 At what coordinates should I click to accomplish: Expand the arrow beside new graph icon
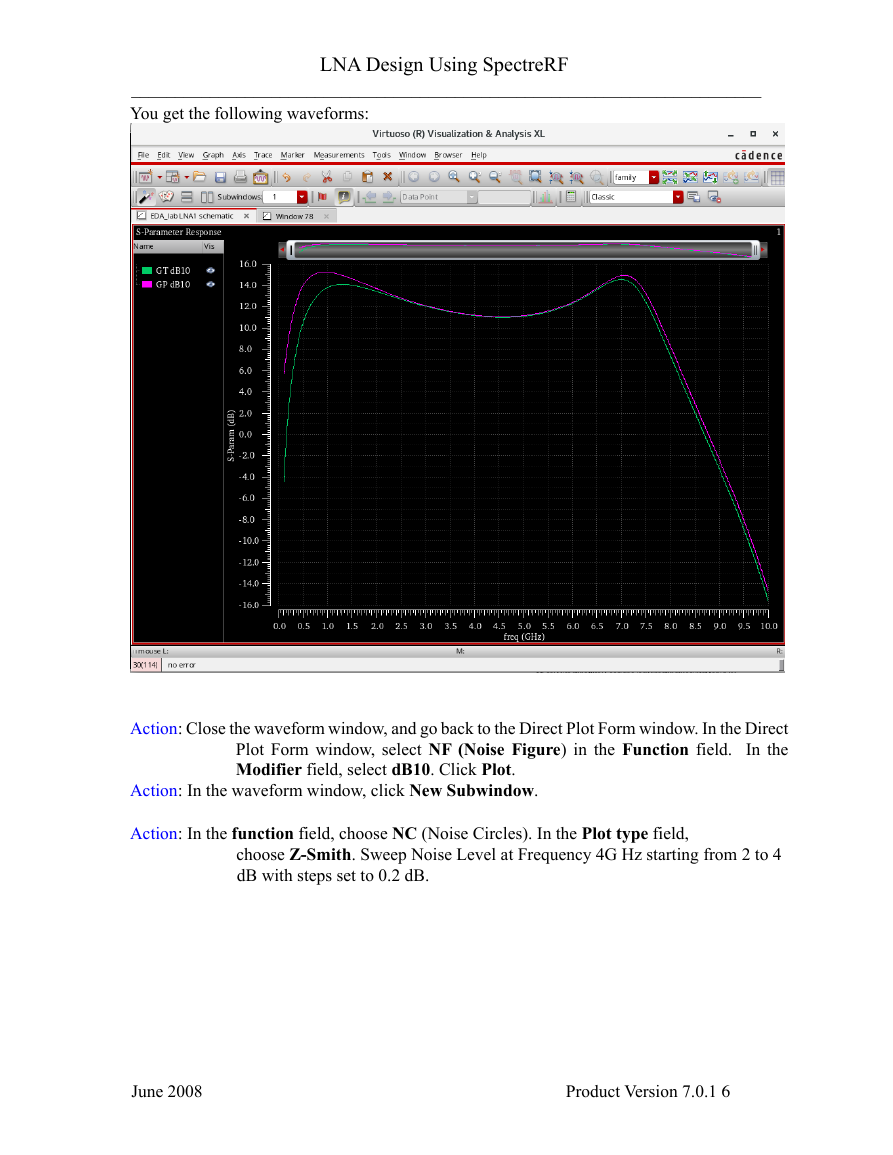click(159, 177)
